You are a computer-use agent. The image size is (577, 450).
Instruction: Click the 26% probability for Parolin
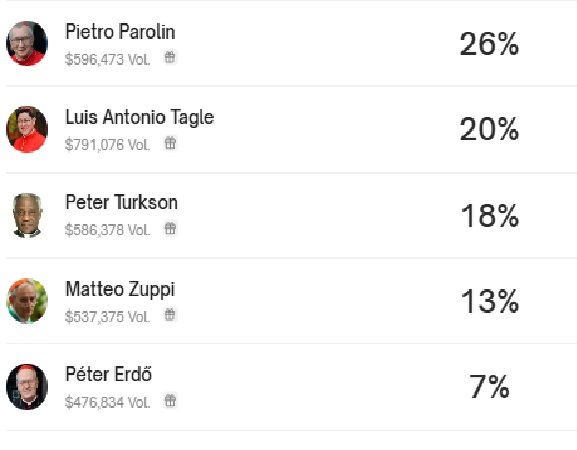coord(489,44)
